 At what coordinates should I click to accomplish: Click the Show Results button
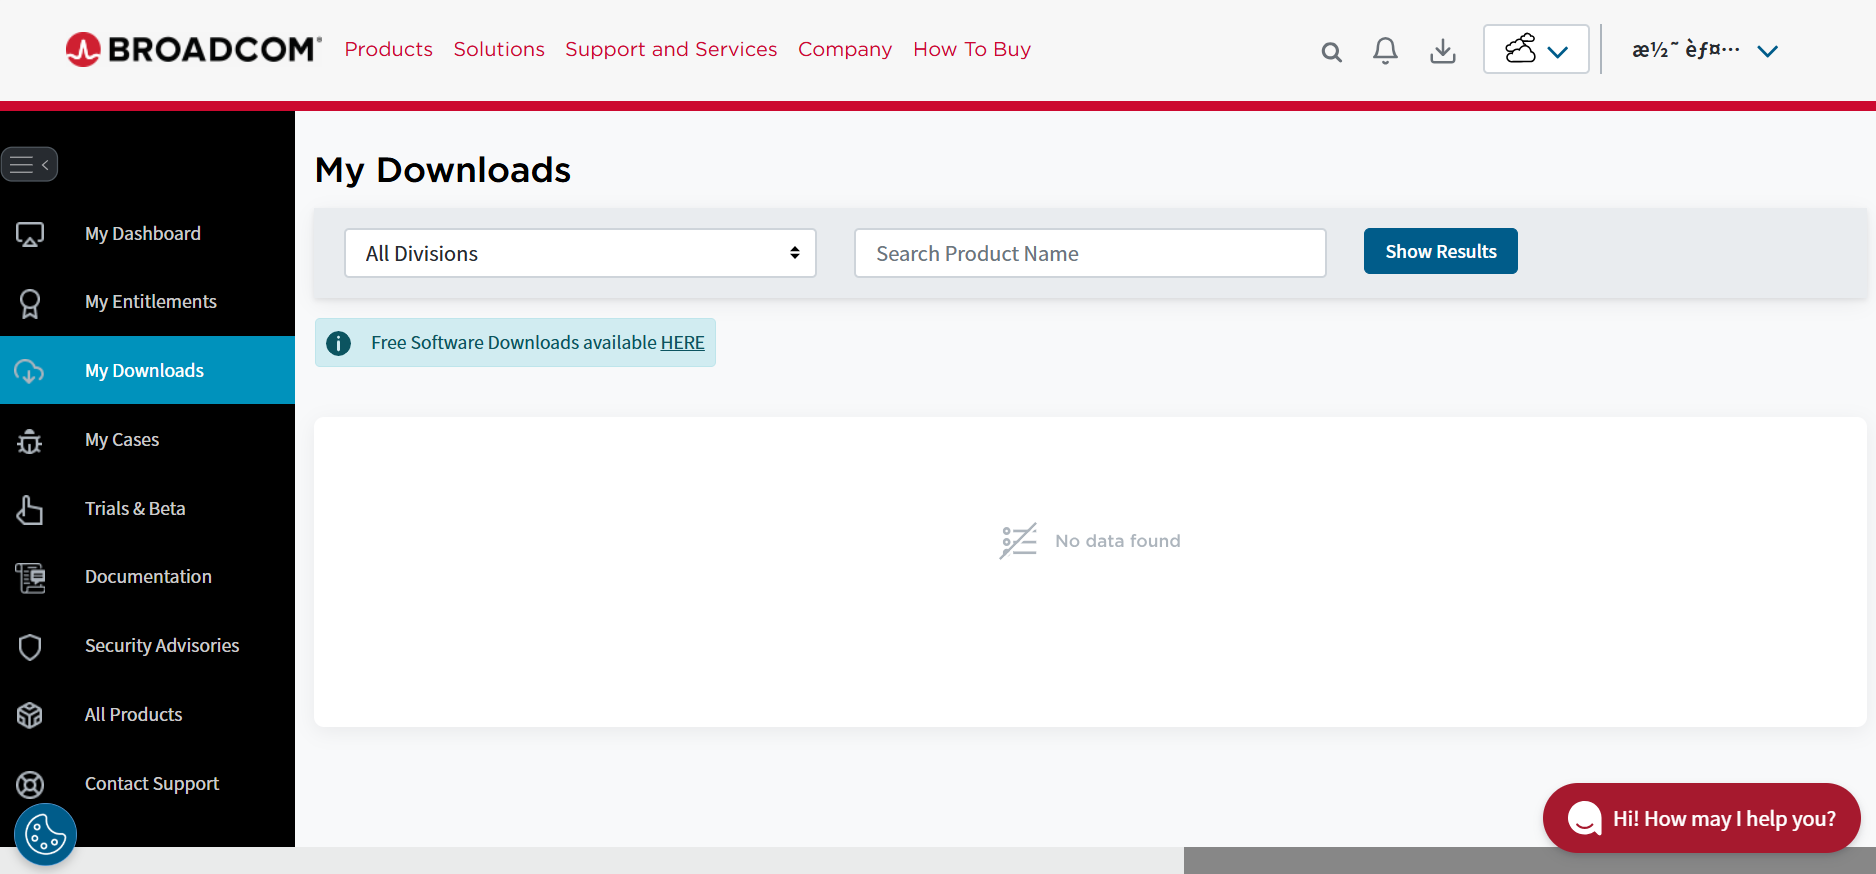tap(1440, 251)
